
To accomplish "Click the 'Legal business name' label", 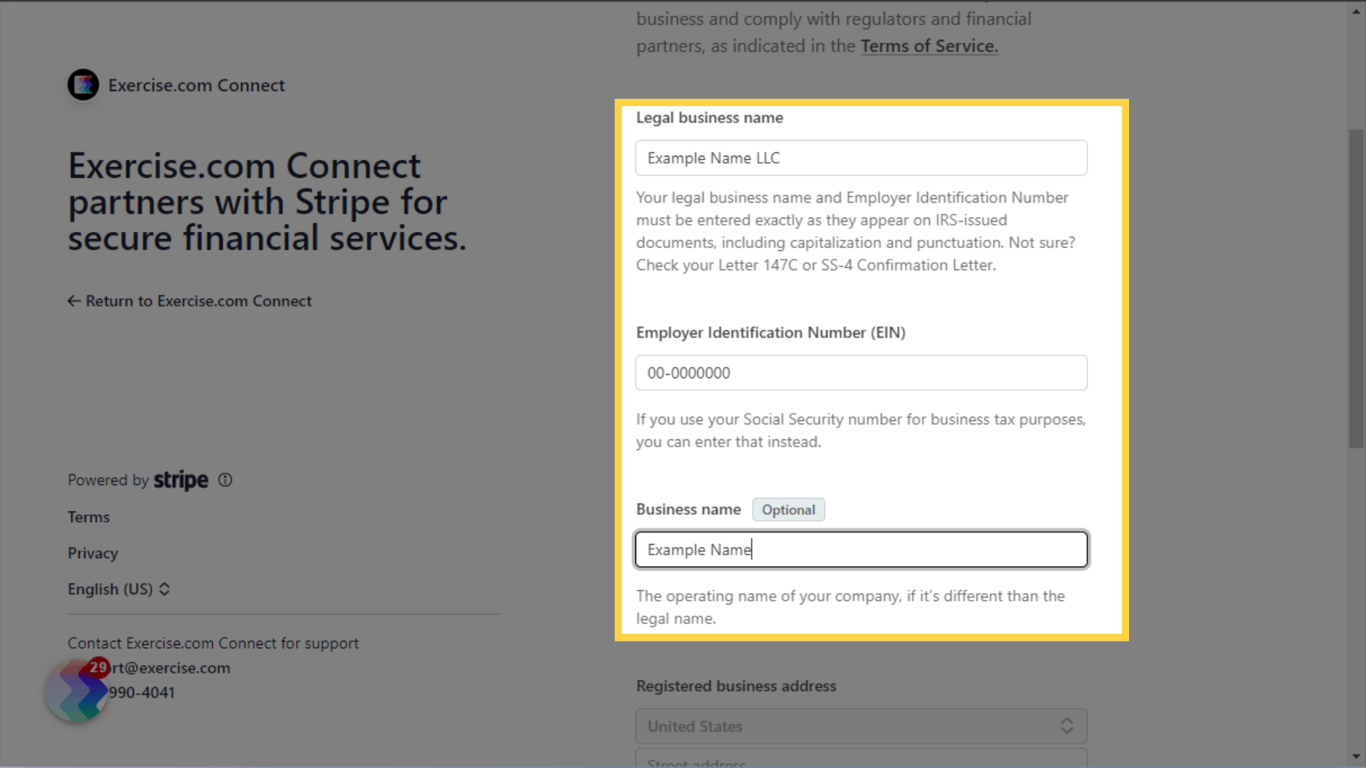I will (x=710, y=118).
